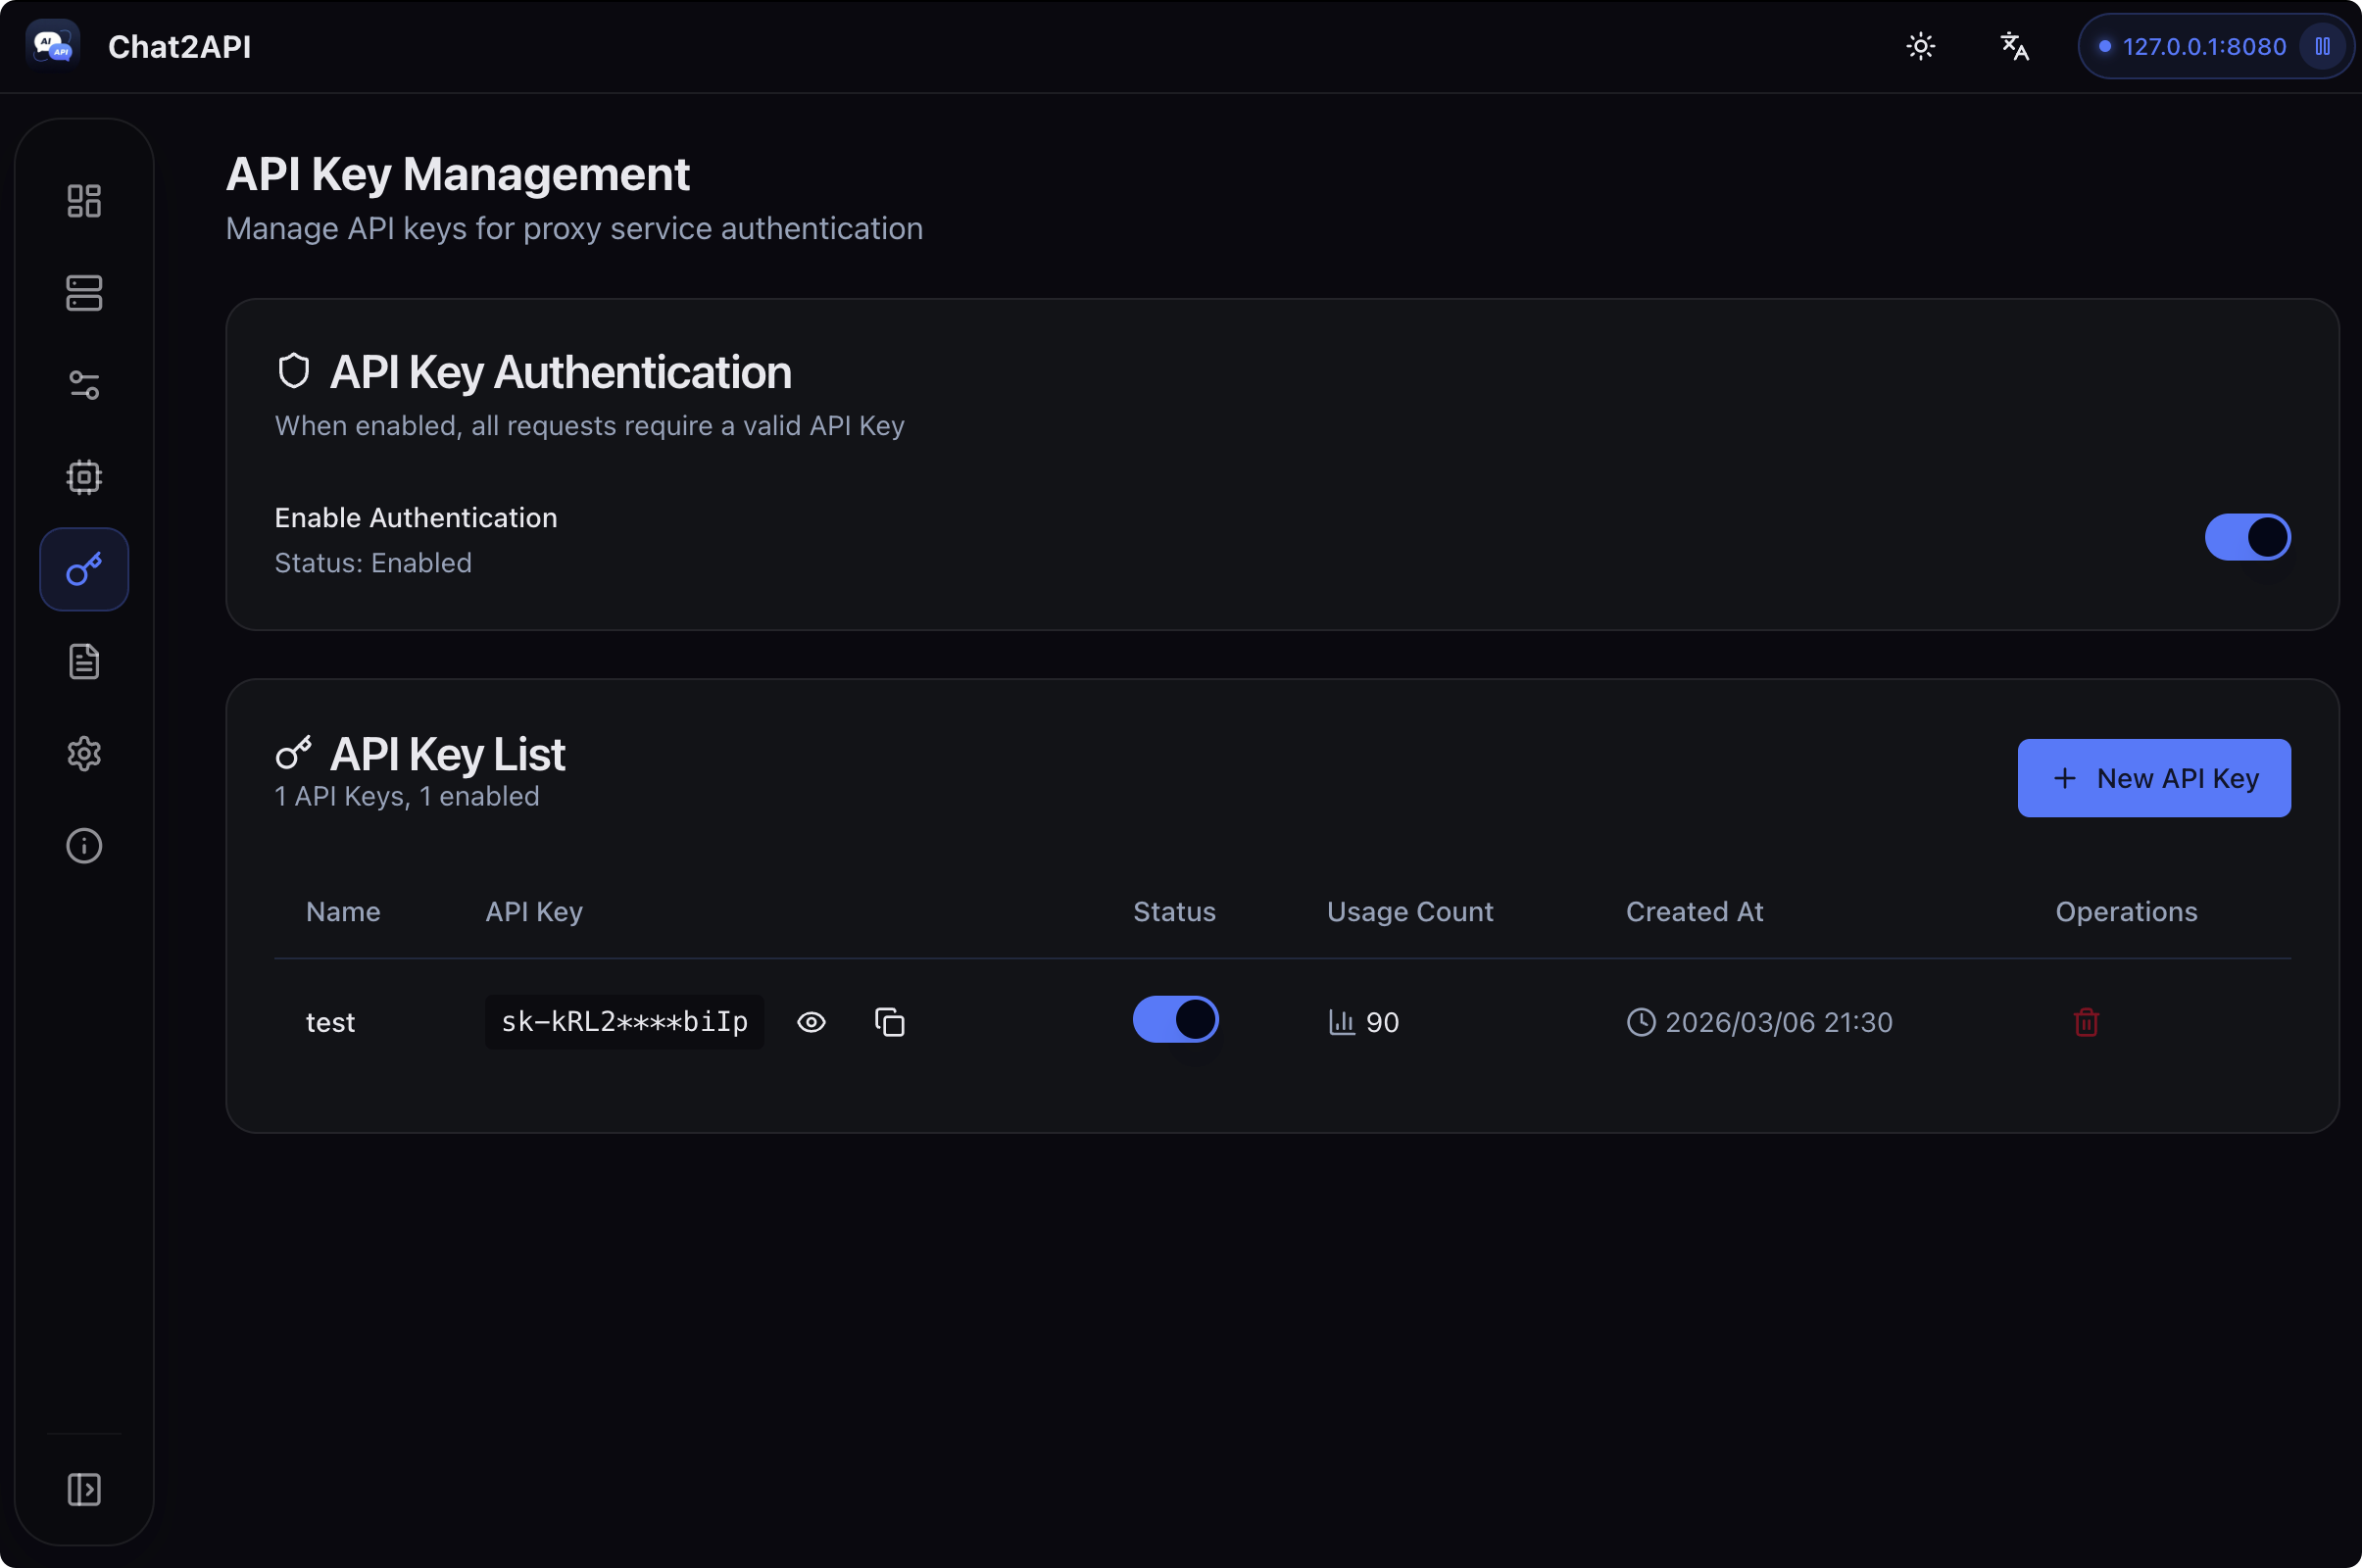This screenshot has width=2362, height=1568.
Task: Open the gear settings sidebar icon
Action: 84,753
